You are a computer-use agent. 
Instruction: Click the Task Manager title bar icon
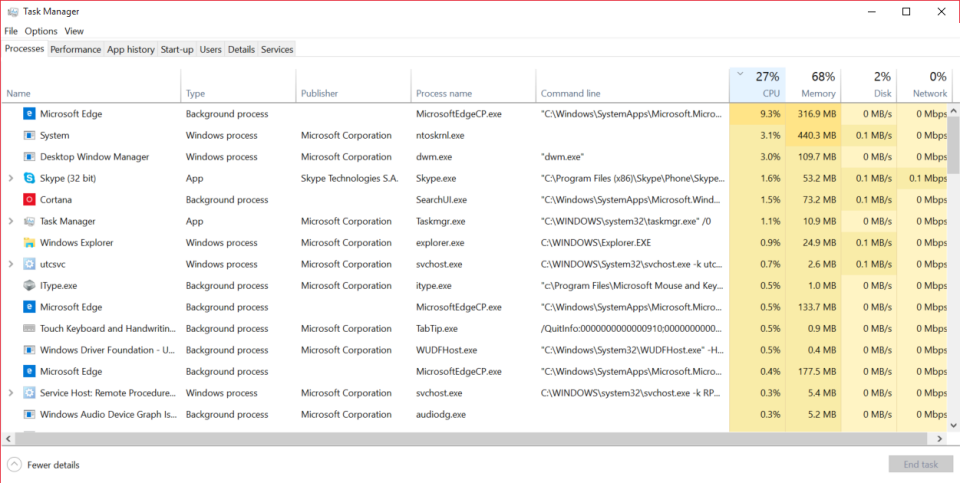(x=13, y=12)
